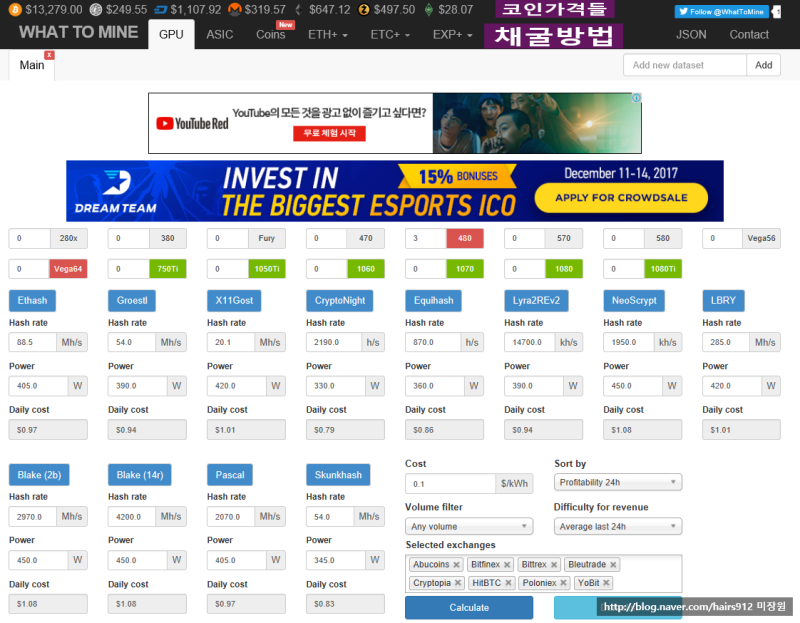Viewport: 800px width, 623px height.
Task: Toggle the LBRY algorithm button
Action: pyautogui.click(x=723, y=301)
